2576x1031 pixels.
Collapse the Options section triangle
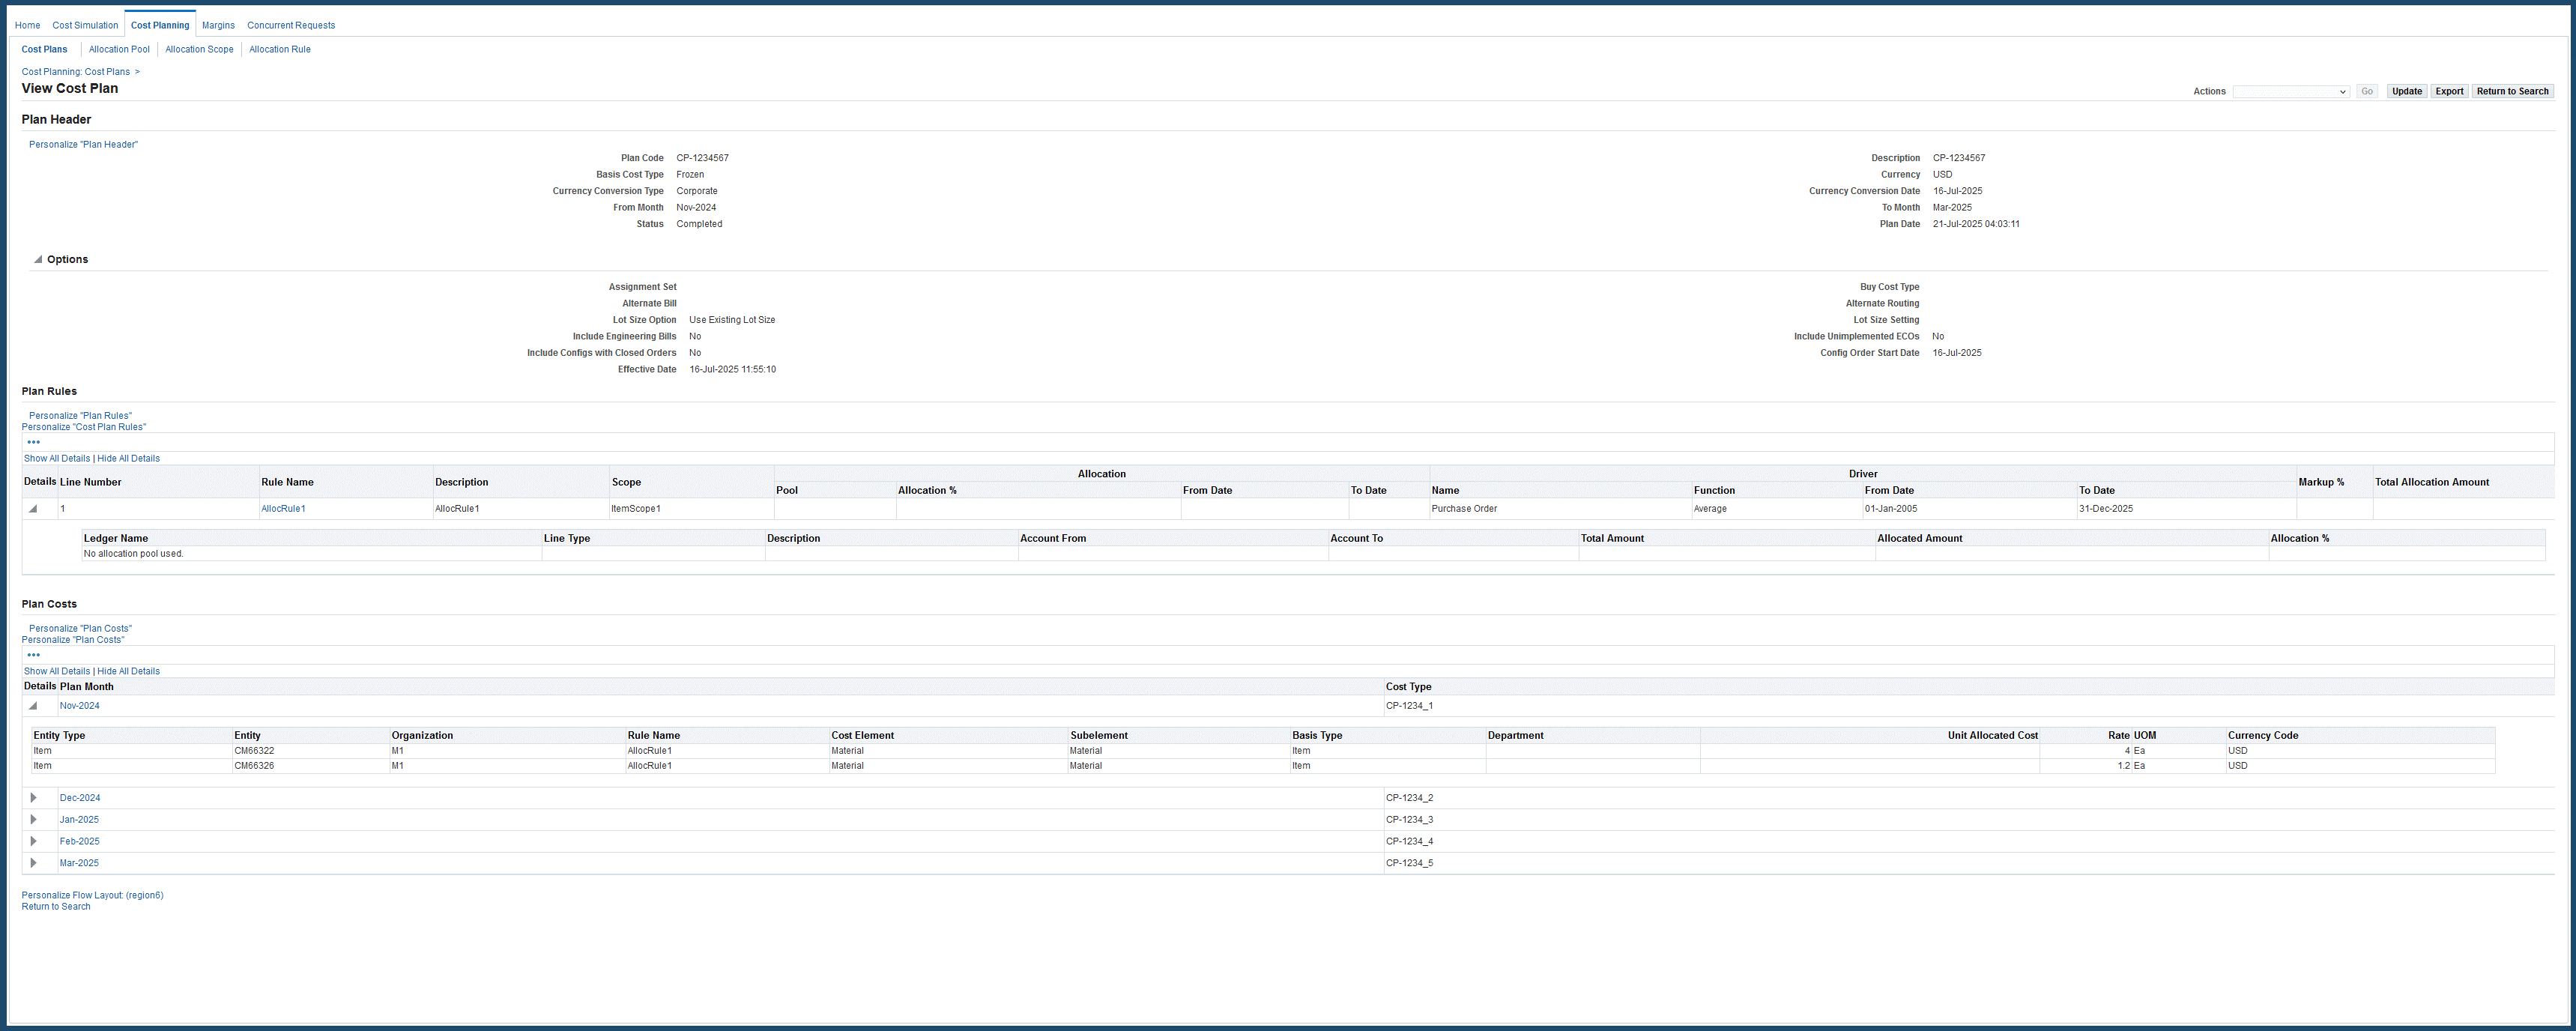[38, 259]
